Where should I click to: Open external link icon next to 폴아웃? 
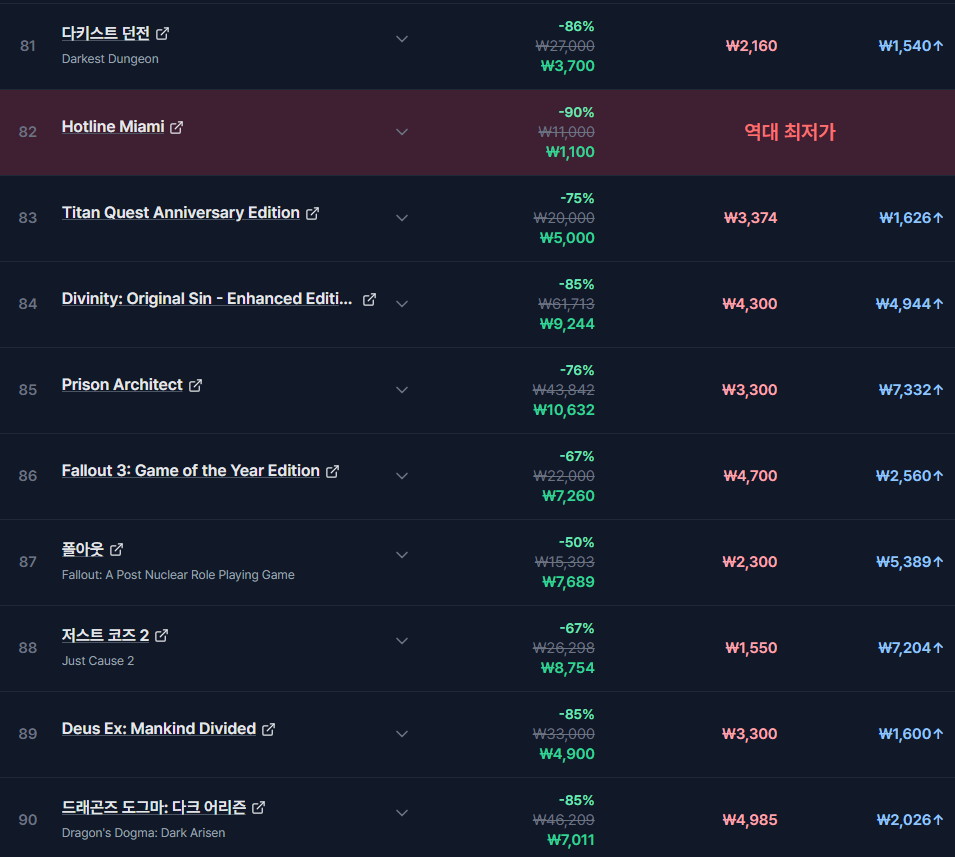click(117, 549)
